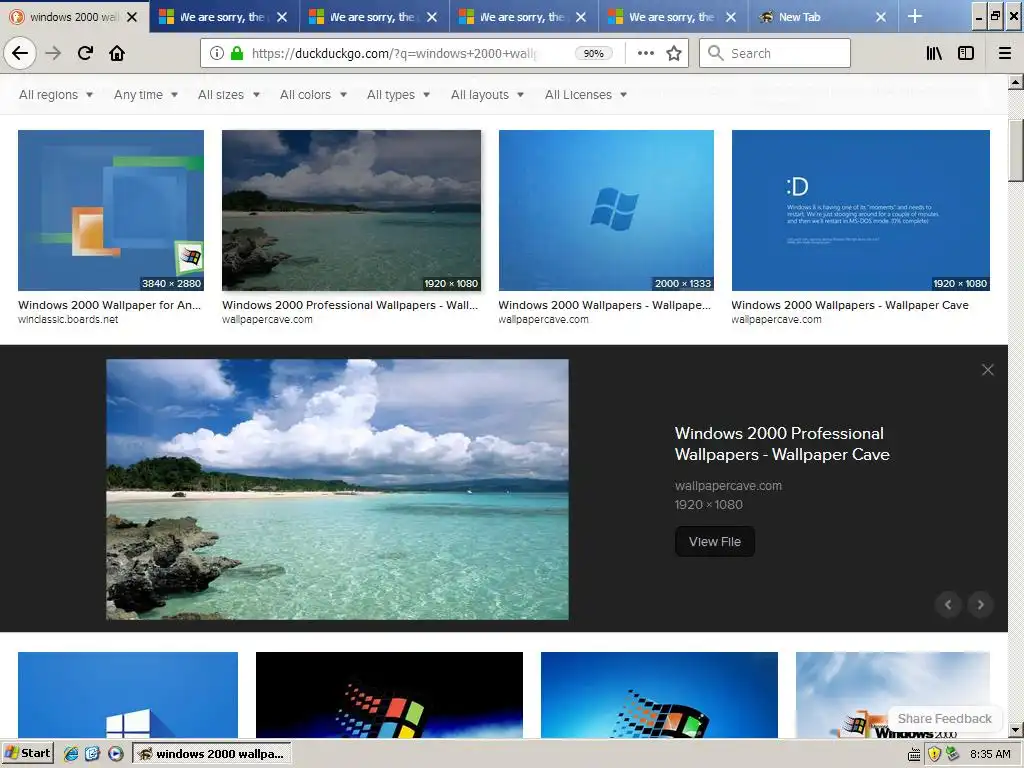Open the Windows Start menu
This screenshot has height=768, width=1024.
(x=27, y=753)
